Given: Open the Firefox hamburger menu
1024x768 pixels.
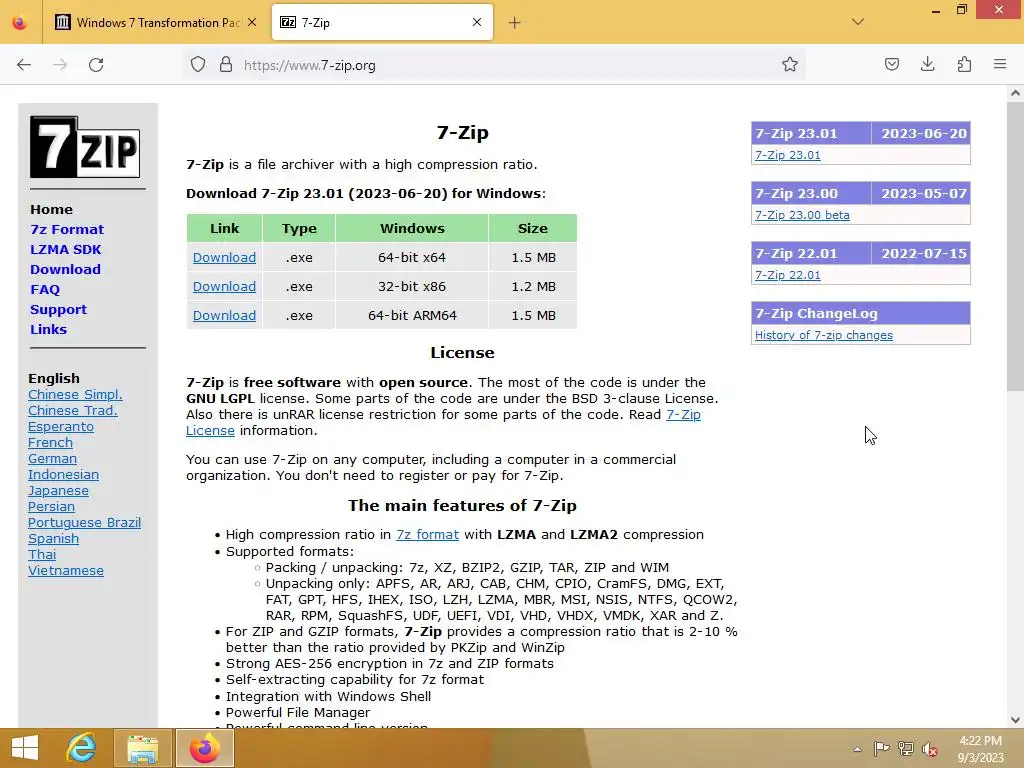Looking at the screenshot, I should (x=1000, y=65).
